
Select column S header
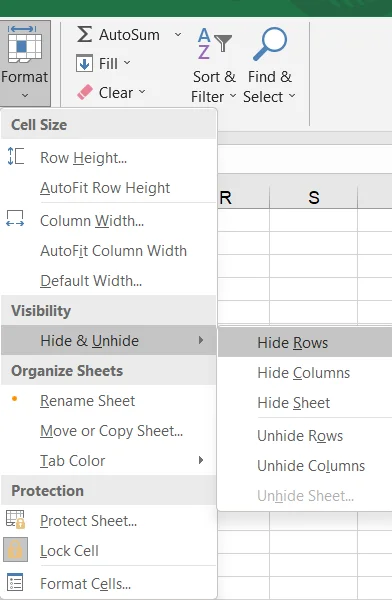click(x=314, y=197)
